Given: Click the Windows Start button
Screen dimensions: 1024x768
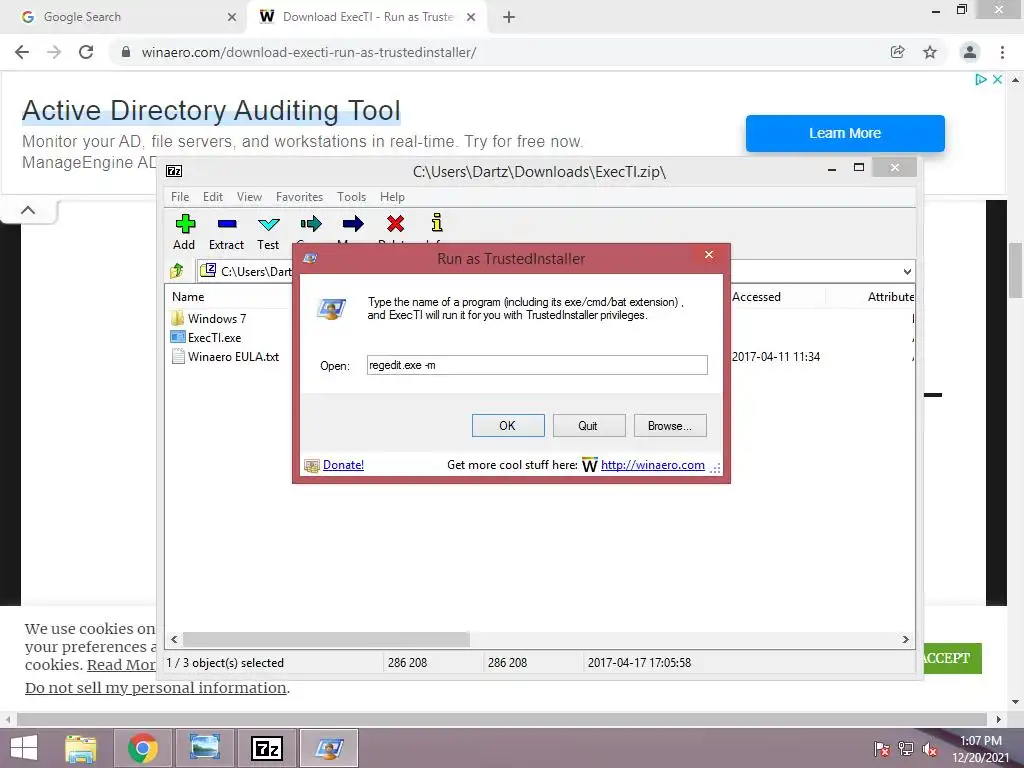Looking at the screenshot, I should click(24, 748).
